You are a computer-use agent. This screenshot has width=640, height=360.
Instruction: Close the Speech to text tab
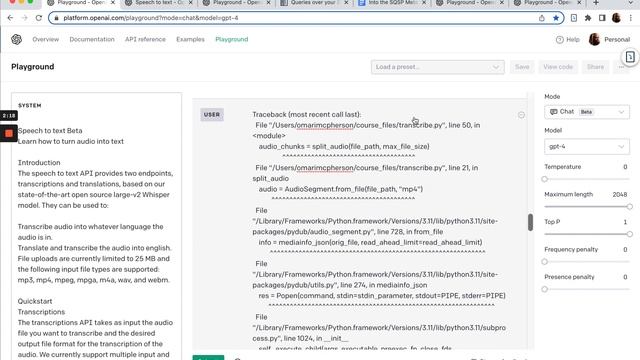[x=191, y=3]
